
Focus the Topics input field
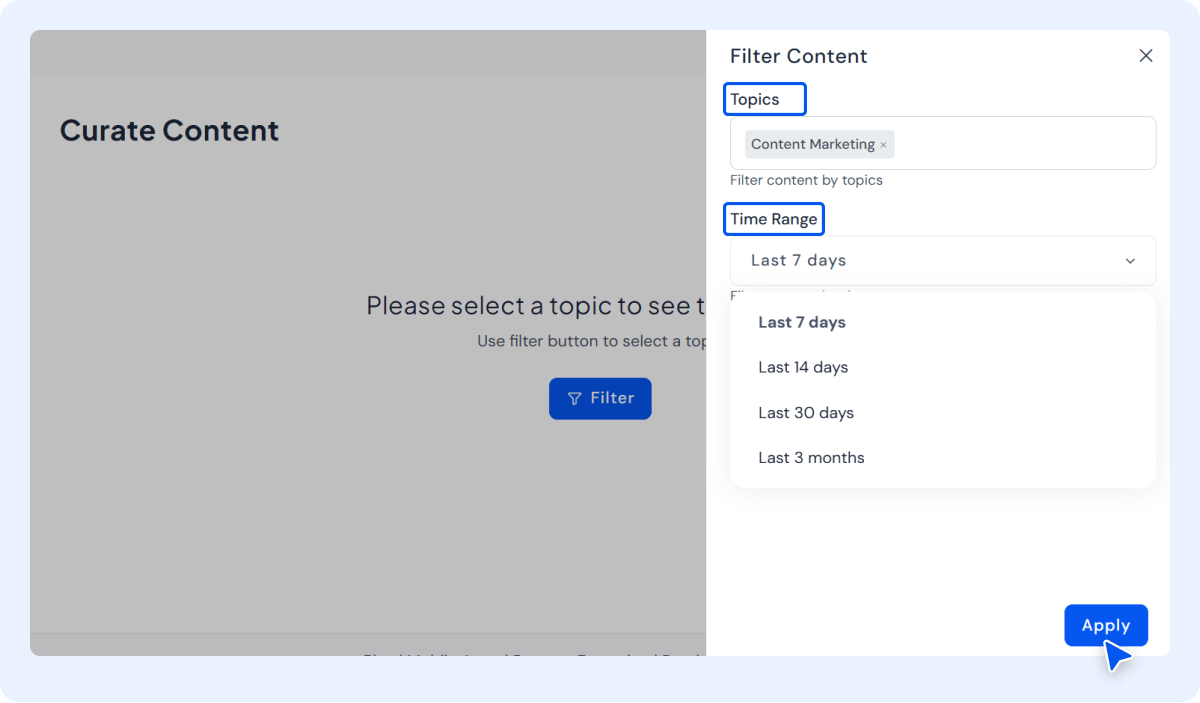[x=1020, y=144]
